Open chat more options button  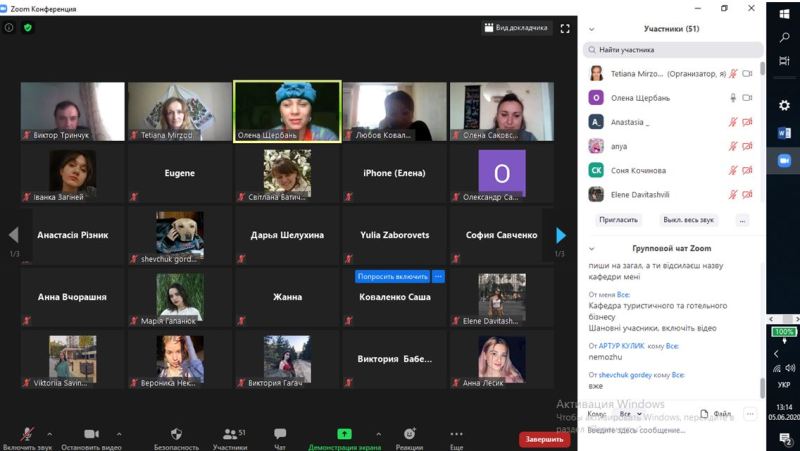click(x=750, y=414)
